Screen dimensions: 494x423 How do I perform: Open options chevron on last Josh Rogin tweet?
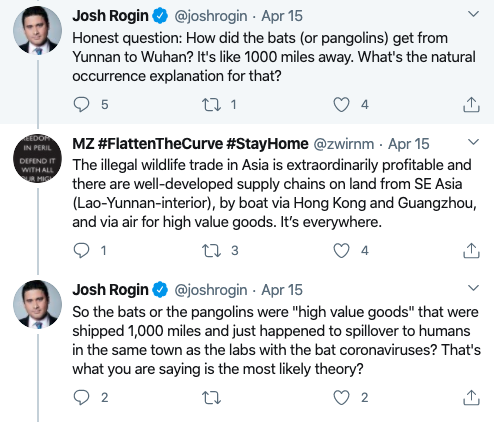[473, 288]
